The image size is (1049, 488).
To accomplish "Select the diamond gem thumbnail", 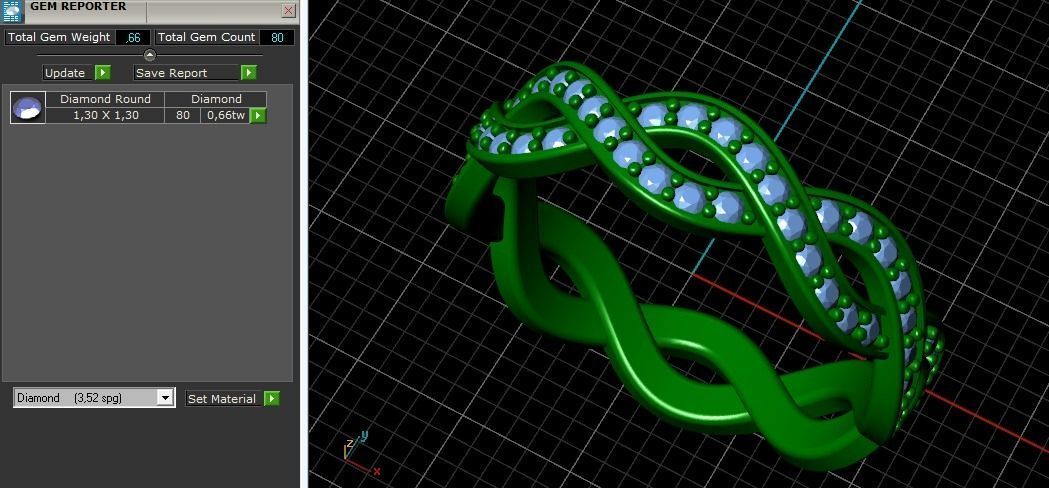I will coord(28,108).
